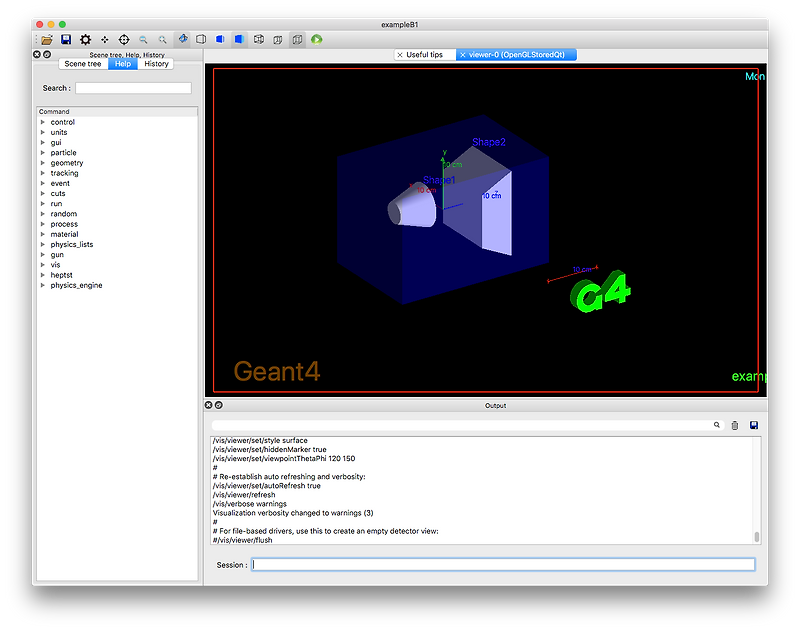800x631 pixels.
Task: Expand the geometry command group
Action: [x=43, y=163]
